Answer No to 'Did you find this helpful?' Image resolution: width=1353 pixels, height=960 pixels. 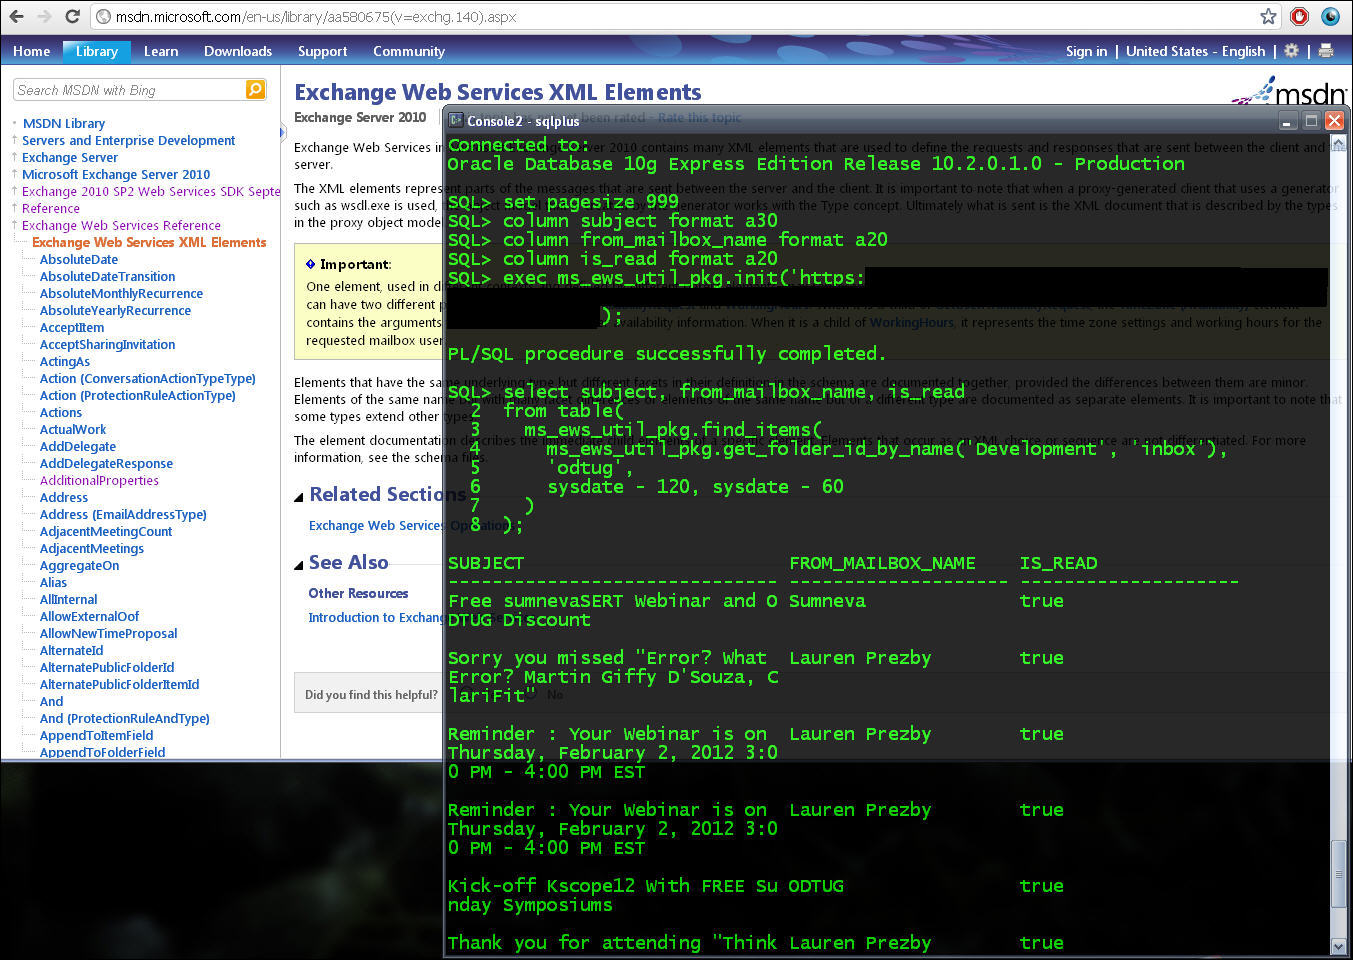[555, 694]
